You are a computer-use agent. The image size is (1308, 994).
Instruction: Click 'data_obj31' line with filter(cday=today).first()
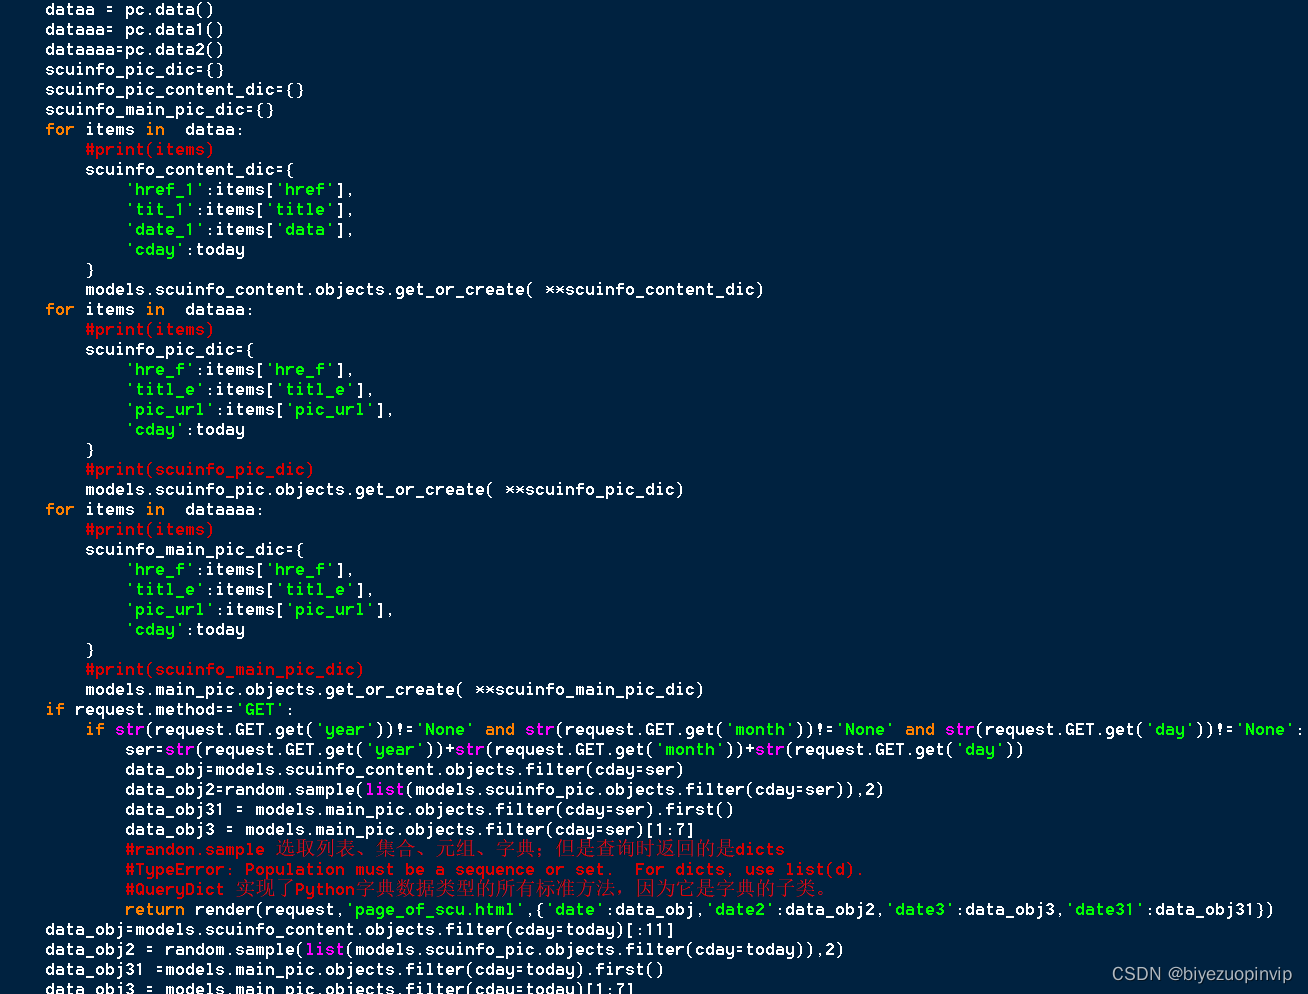coord(355,970)
